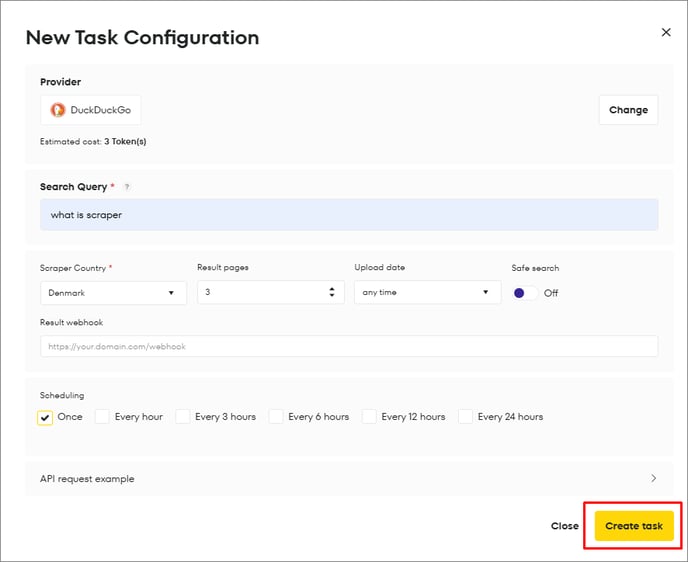This screenshot has width=688, height=562.
Task: Click the Estimated cost 3 Token(s) text
Action: click(x=93, y=141)
